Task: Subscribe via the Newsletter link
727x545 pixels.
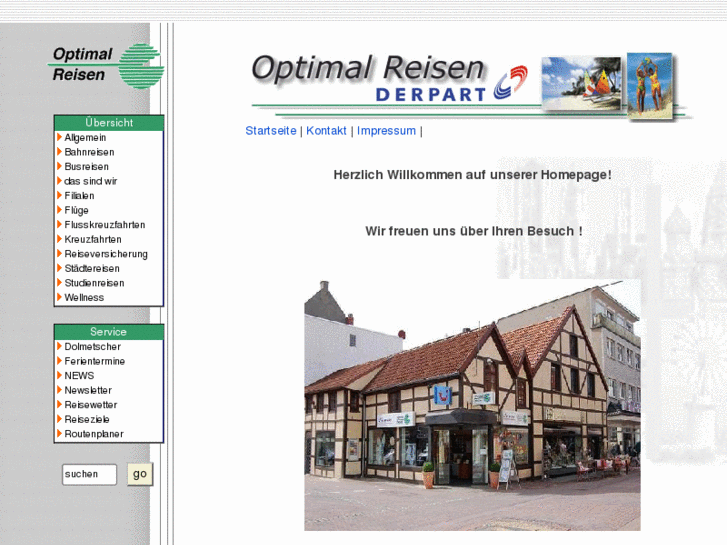Action: pyautogui.click(x=88, y=391)
